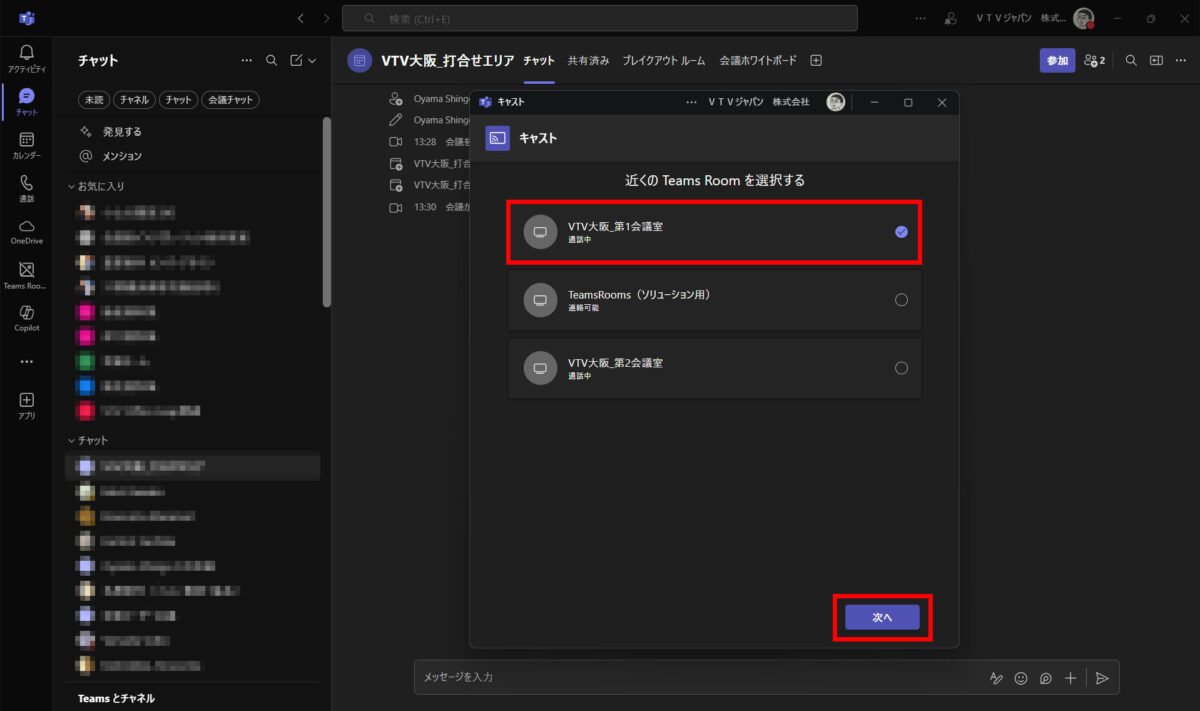Image resolution: width=1200 pixels, height=711 pixels.
Task: Open meeting chat more options ellipsis
Action: pos(1181,60)
